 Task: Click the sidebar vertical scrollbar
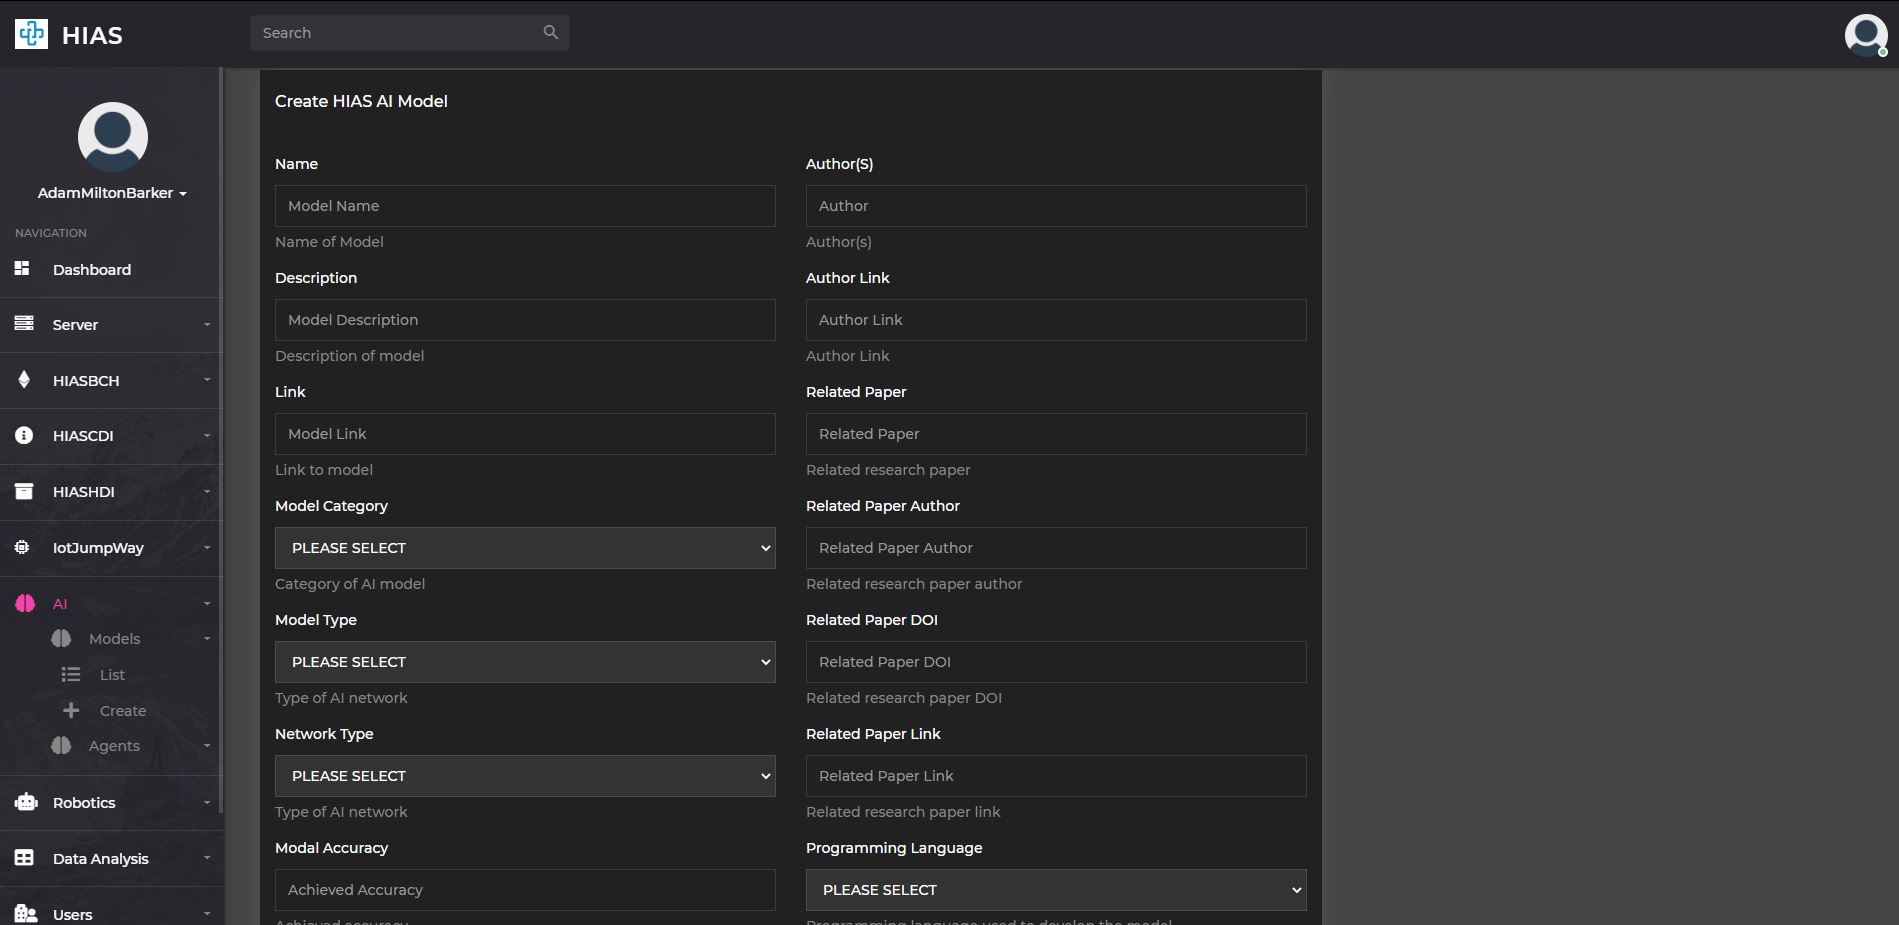(x=220, y=440)
